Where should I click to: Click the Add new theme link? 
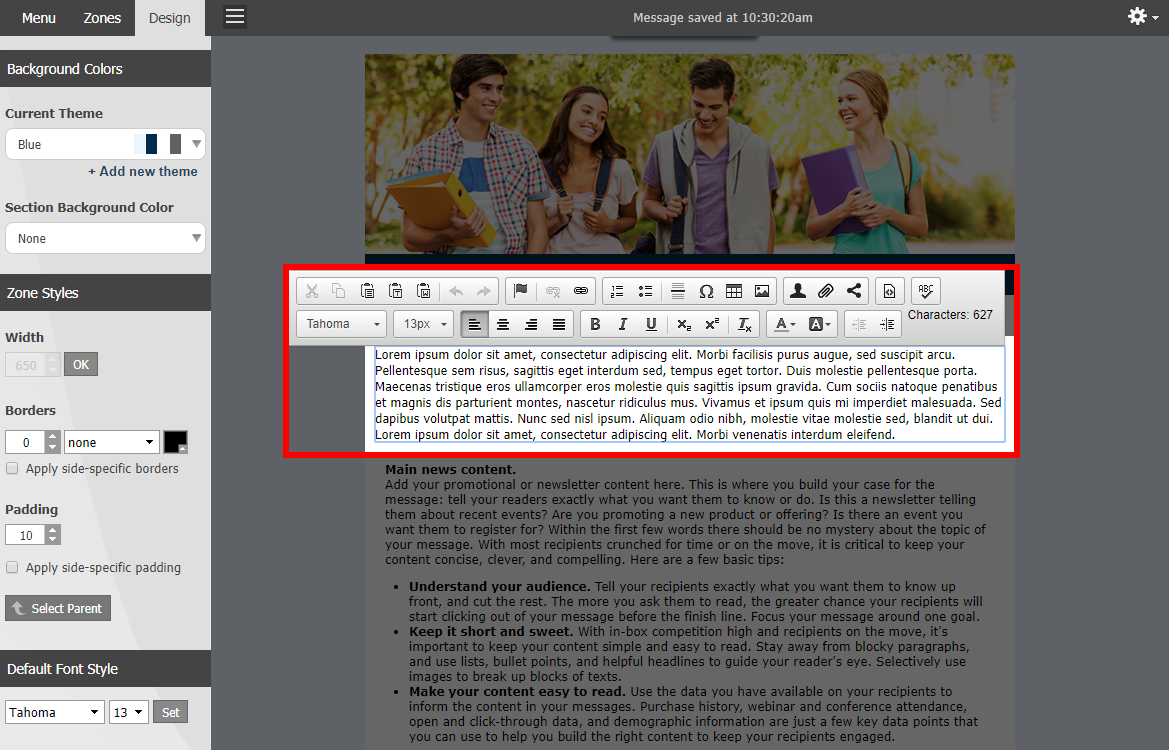click(x=143, y=171)
